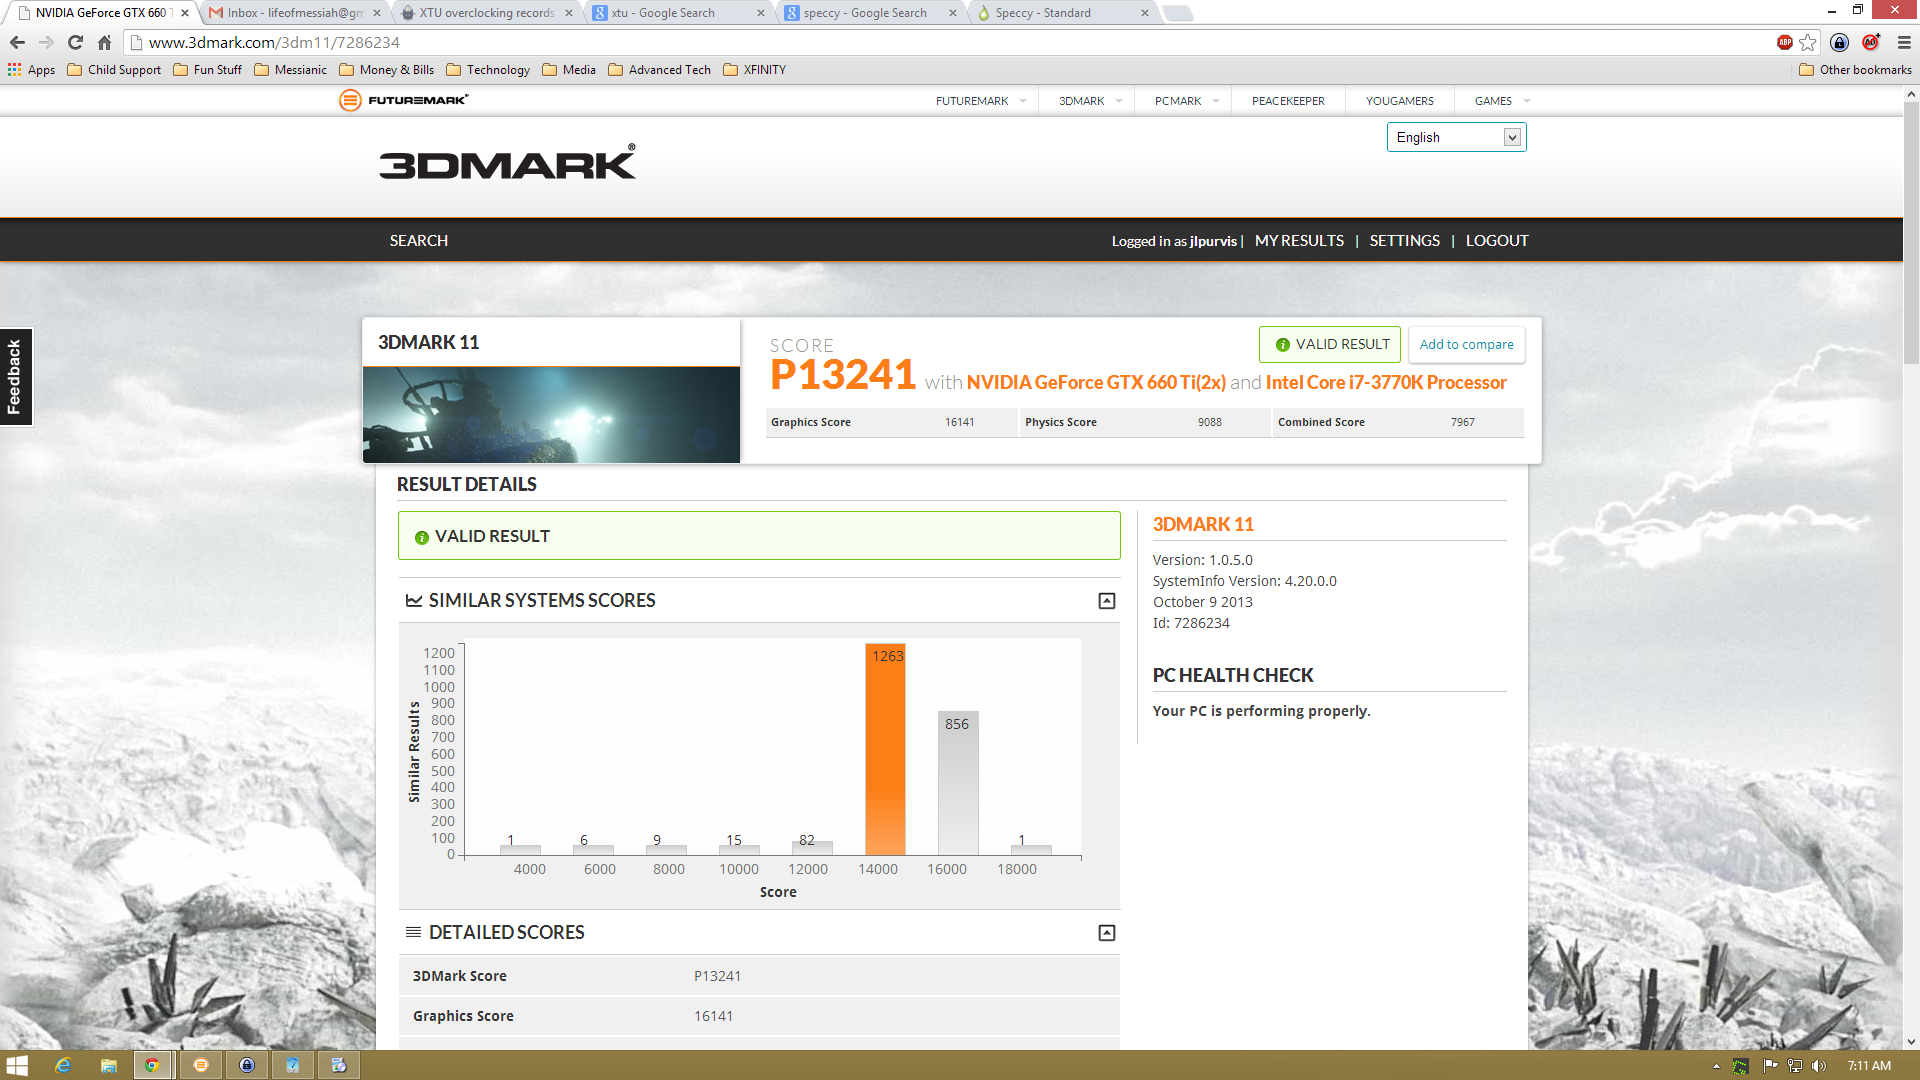
Task: Open Windows Start button
Action: (17, 1065)
